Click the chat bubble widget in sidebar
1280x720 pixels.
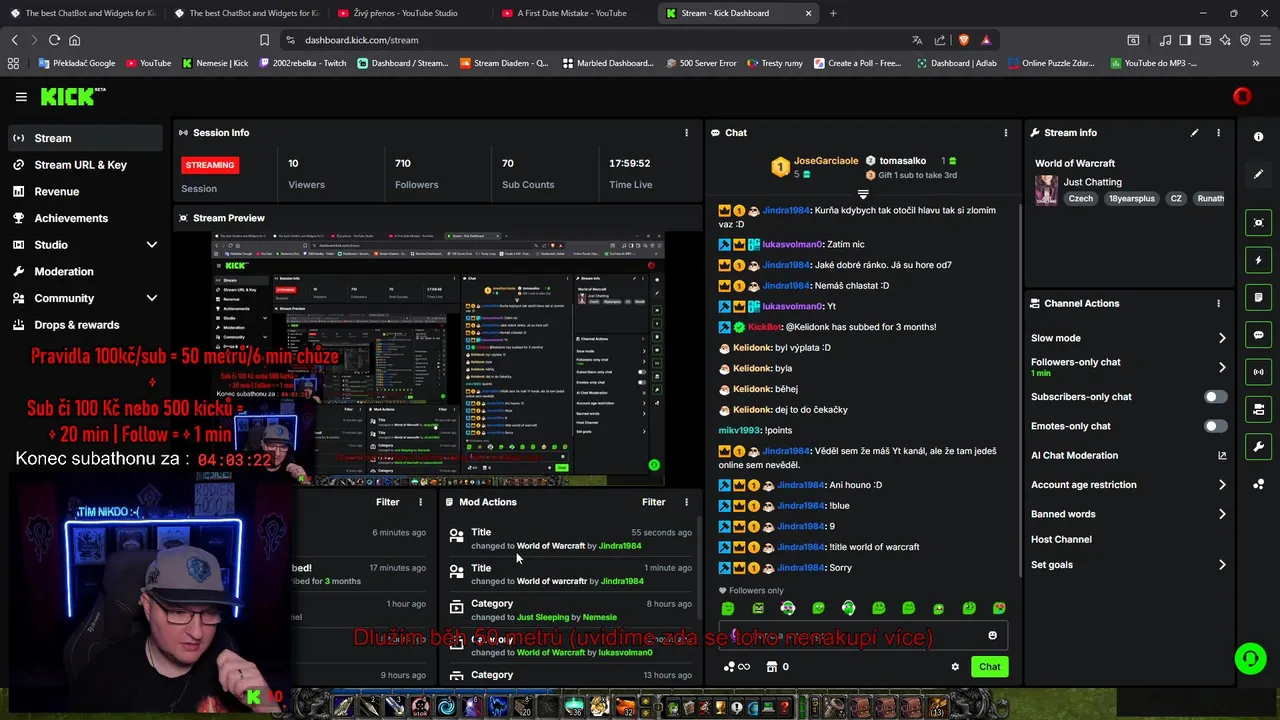(1258, 335)
